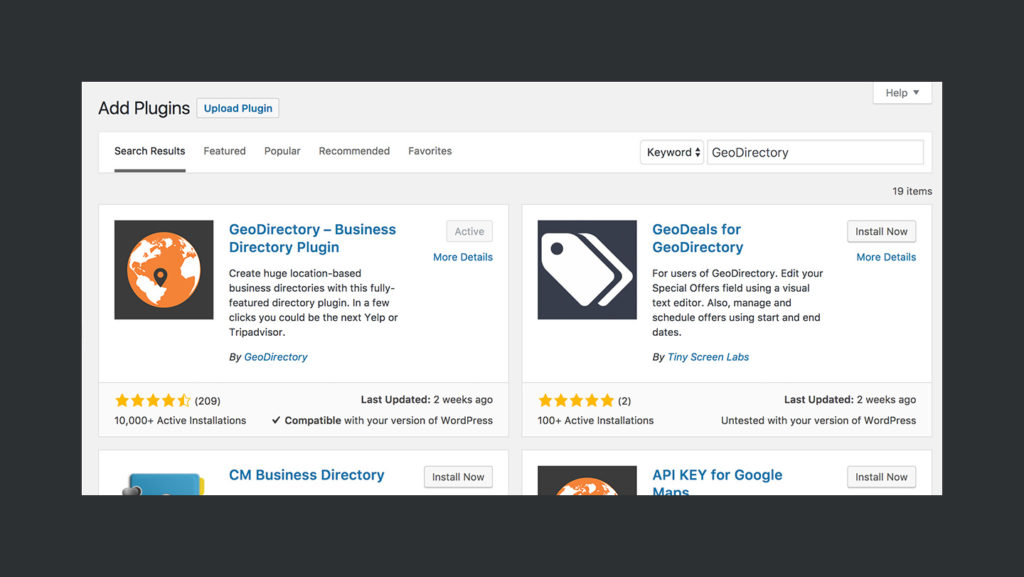Open More Details for GeoDirectory plugin
The height and width of the screenshot is (577, 1024).
[x=463, y=257]
